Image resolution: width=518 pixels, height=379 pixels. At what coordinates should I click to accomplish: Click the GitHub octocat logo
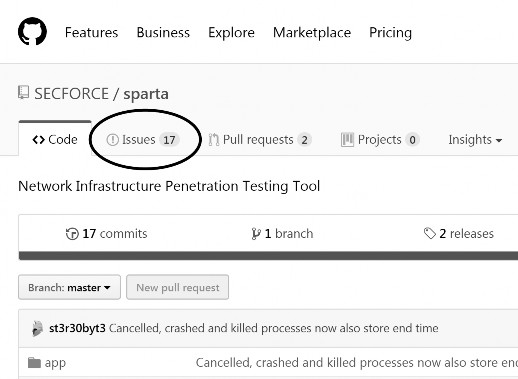[x=32, y=32]
